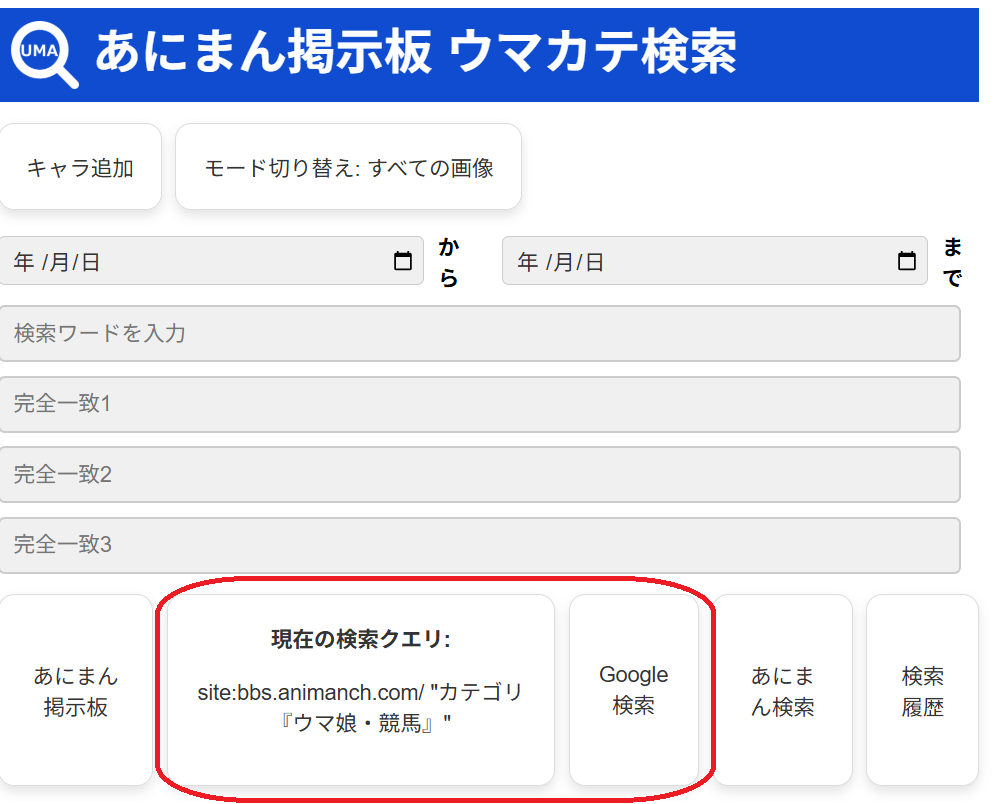Click the Google検索 button
996x804 pixels.
634,690
